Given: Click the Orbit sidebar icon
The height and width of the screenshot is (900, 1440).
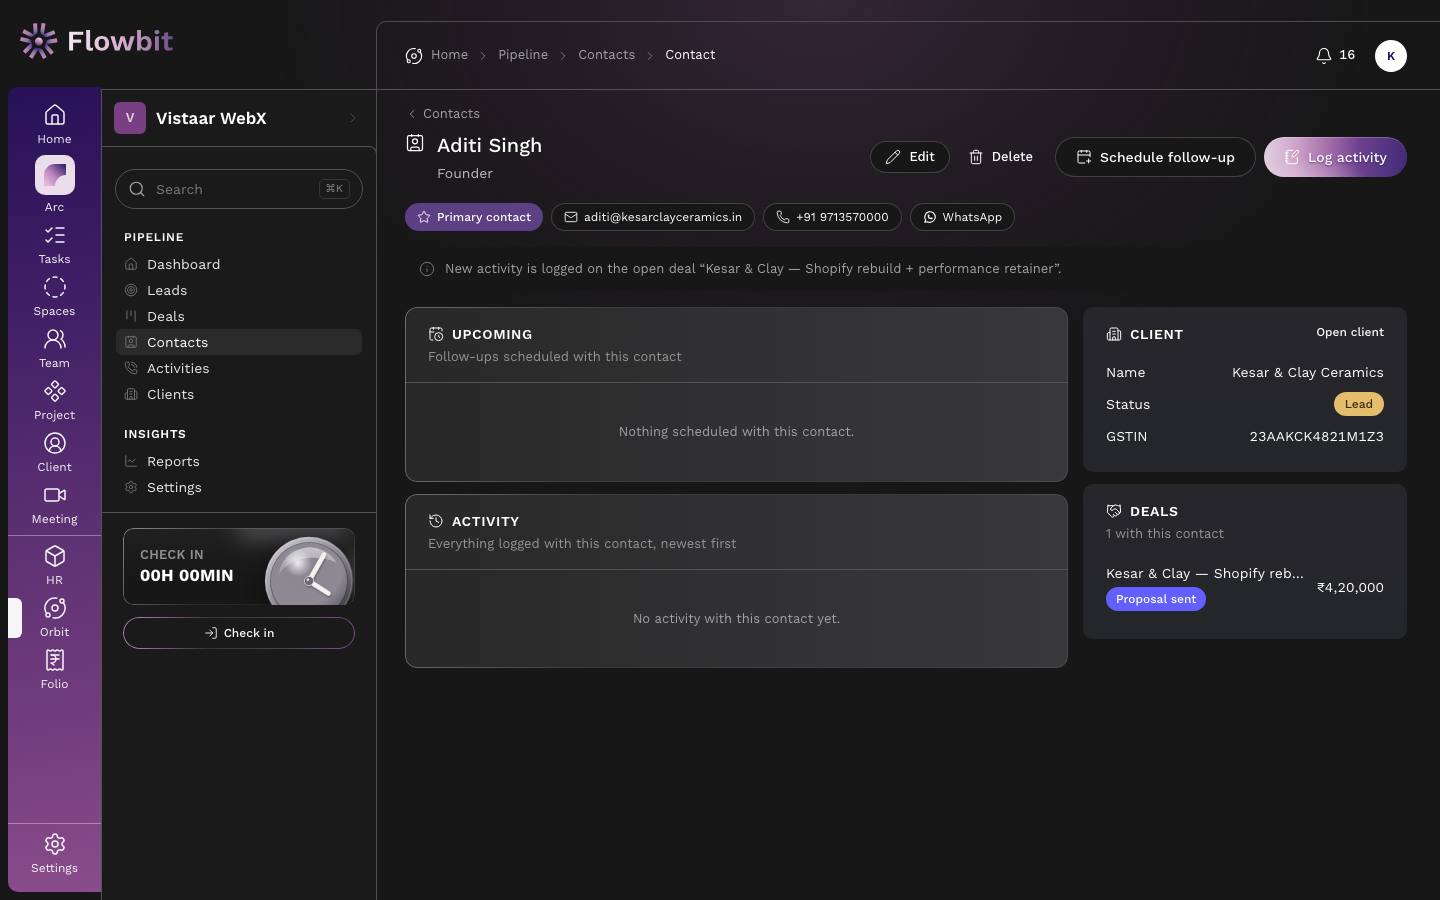Looking at the screenshot, I should click(x=54, y=618).
